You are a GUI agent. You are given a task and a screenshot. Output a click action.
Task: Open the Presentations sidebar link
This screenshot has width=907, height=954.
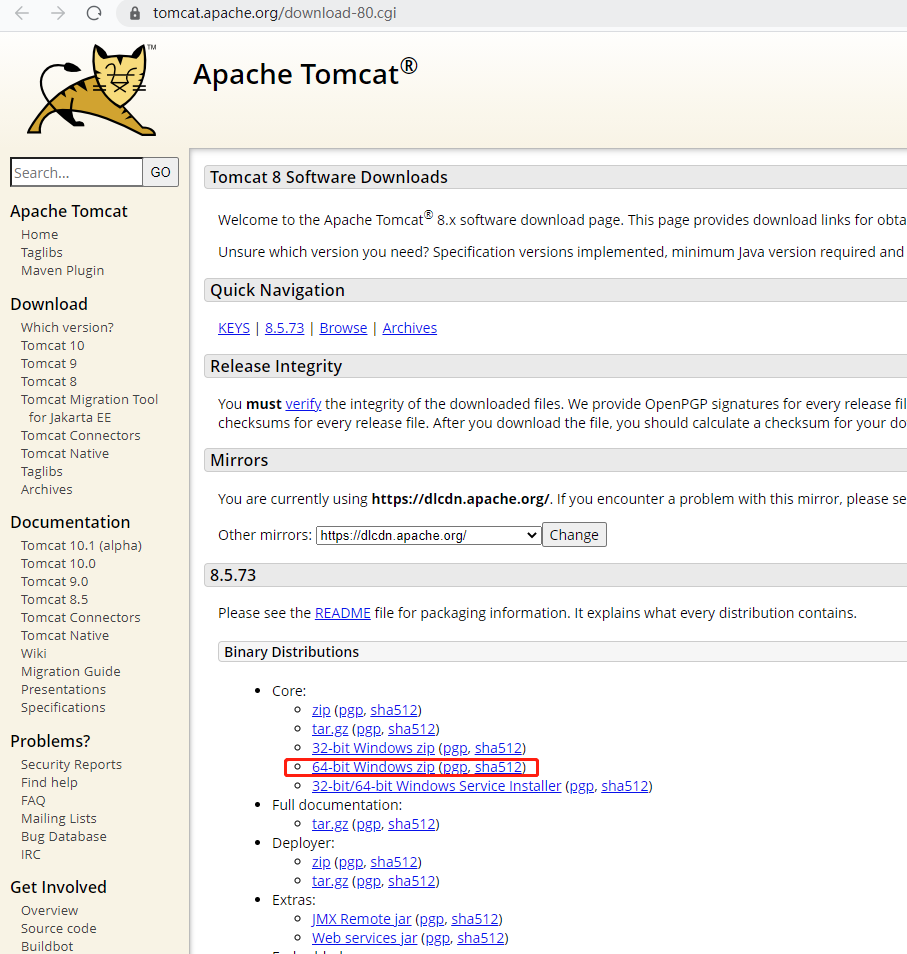[63, 689]
